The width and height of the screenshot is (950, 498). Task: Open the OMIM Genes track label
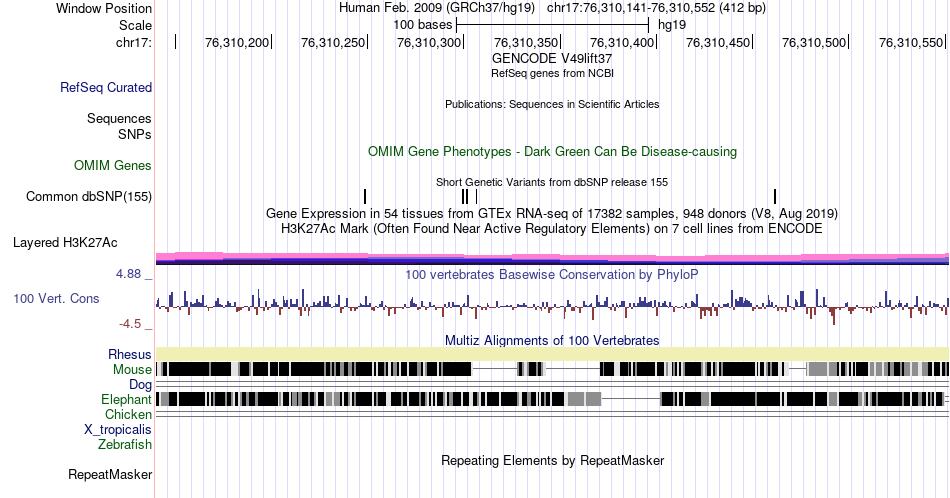coord(113,165)
